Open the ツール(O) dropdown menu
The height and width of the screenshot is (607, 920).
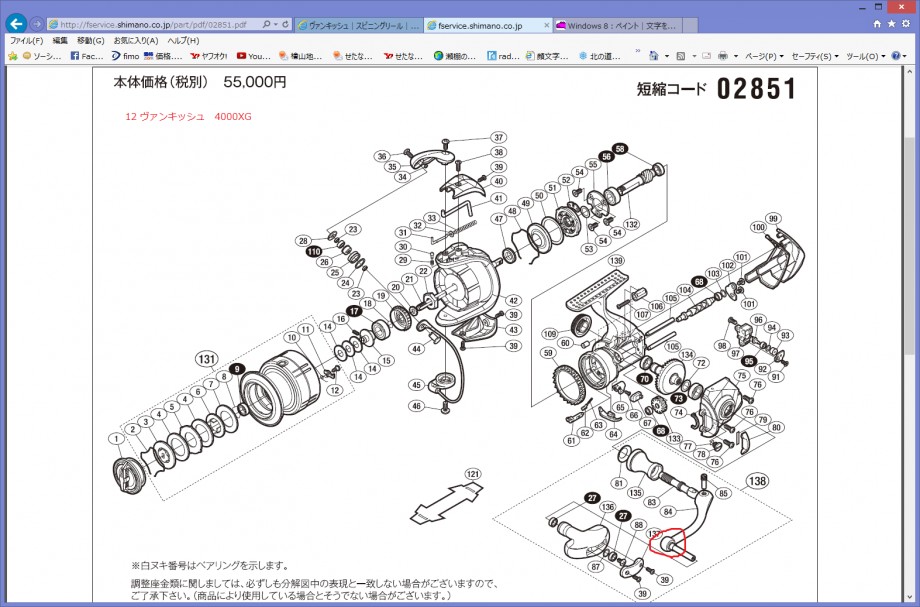865,56
